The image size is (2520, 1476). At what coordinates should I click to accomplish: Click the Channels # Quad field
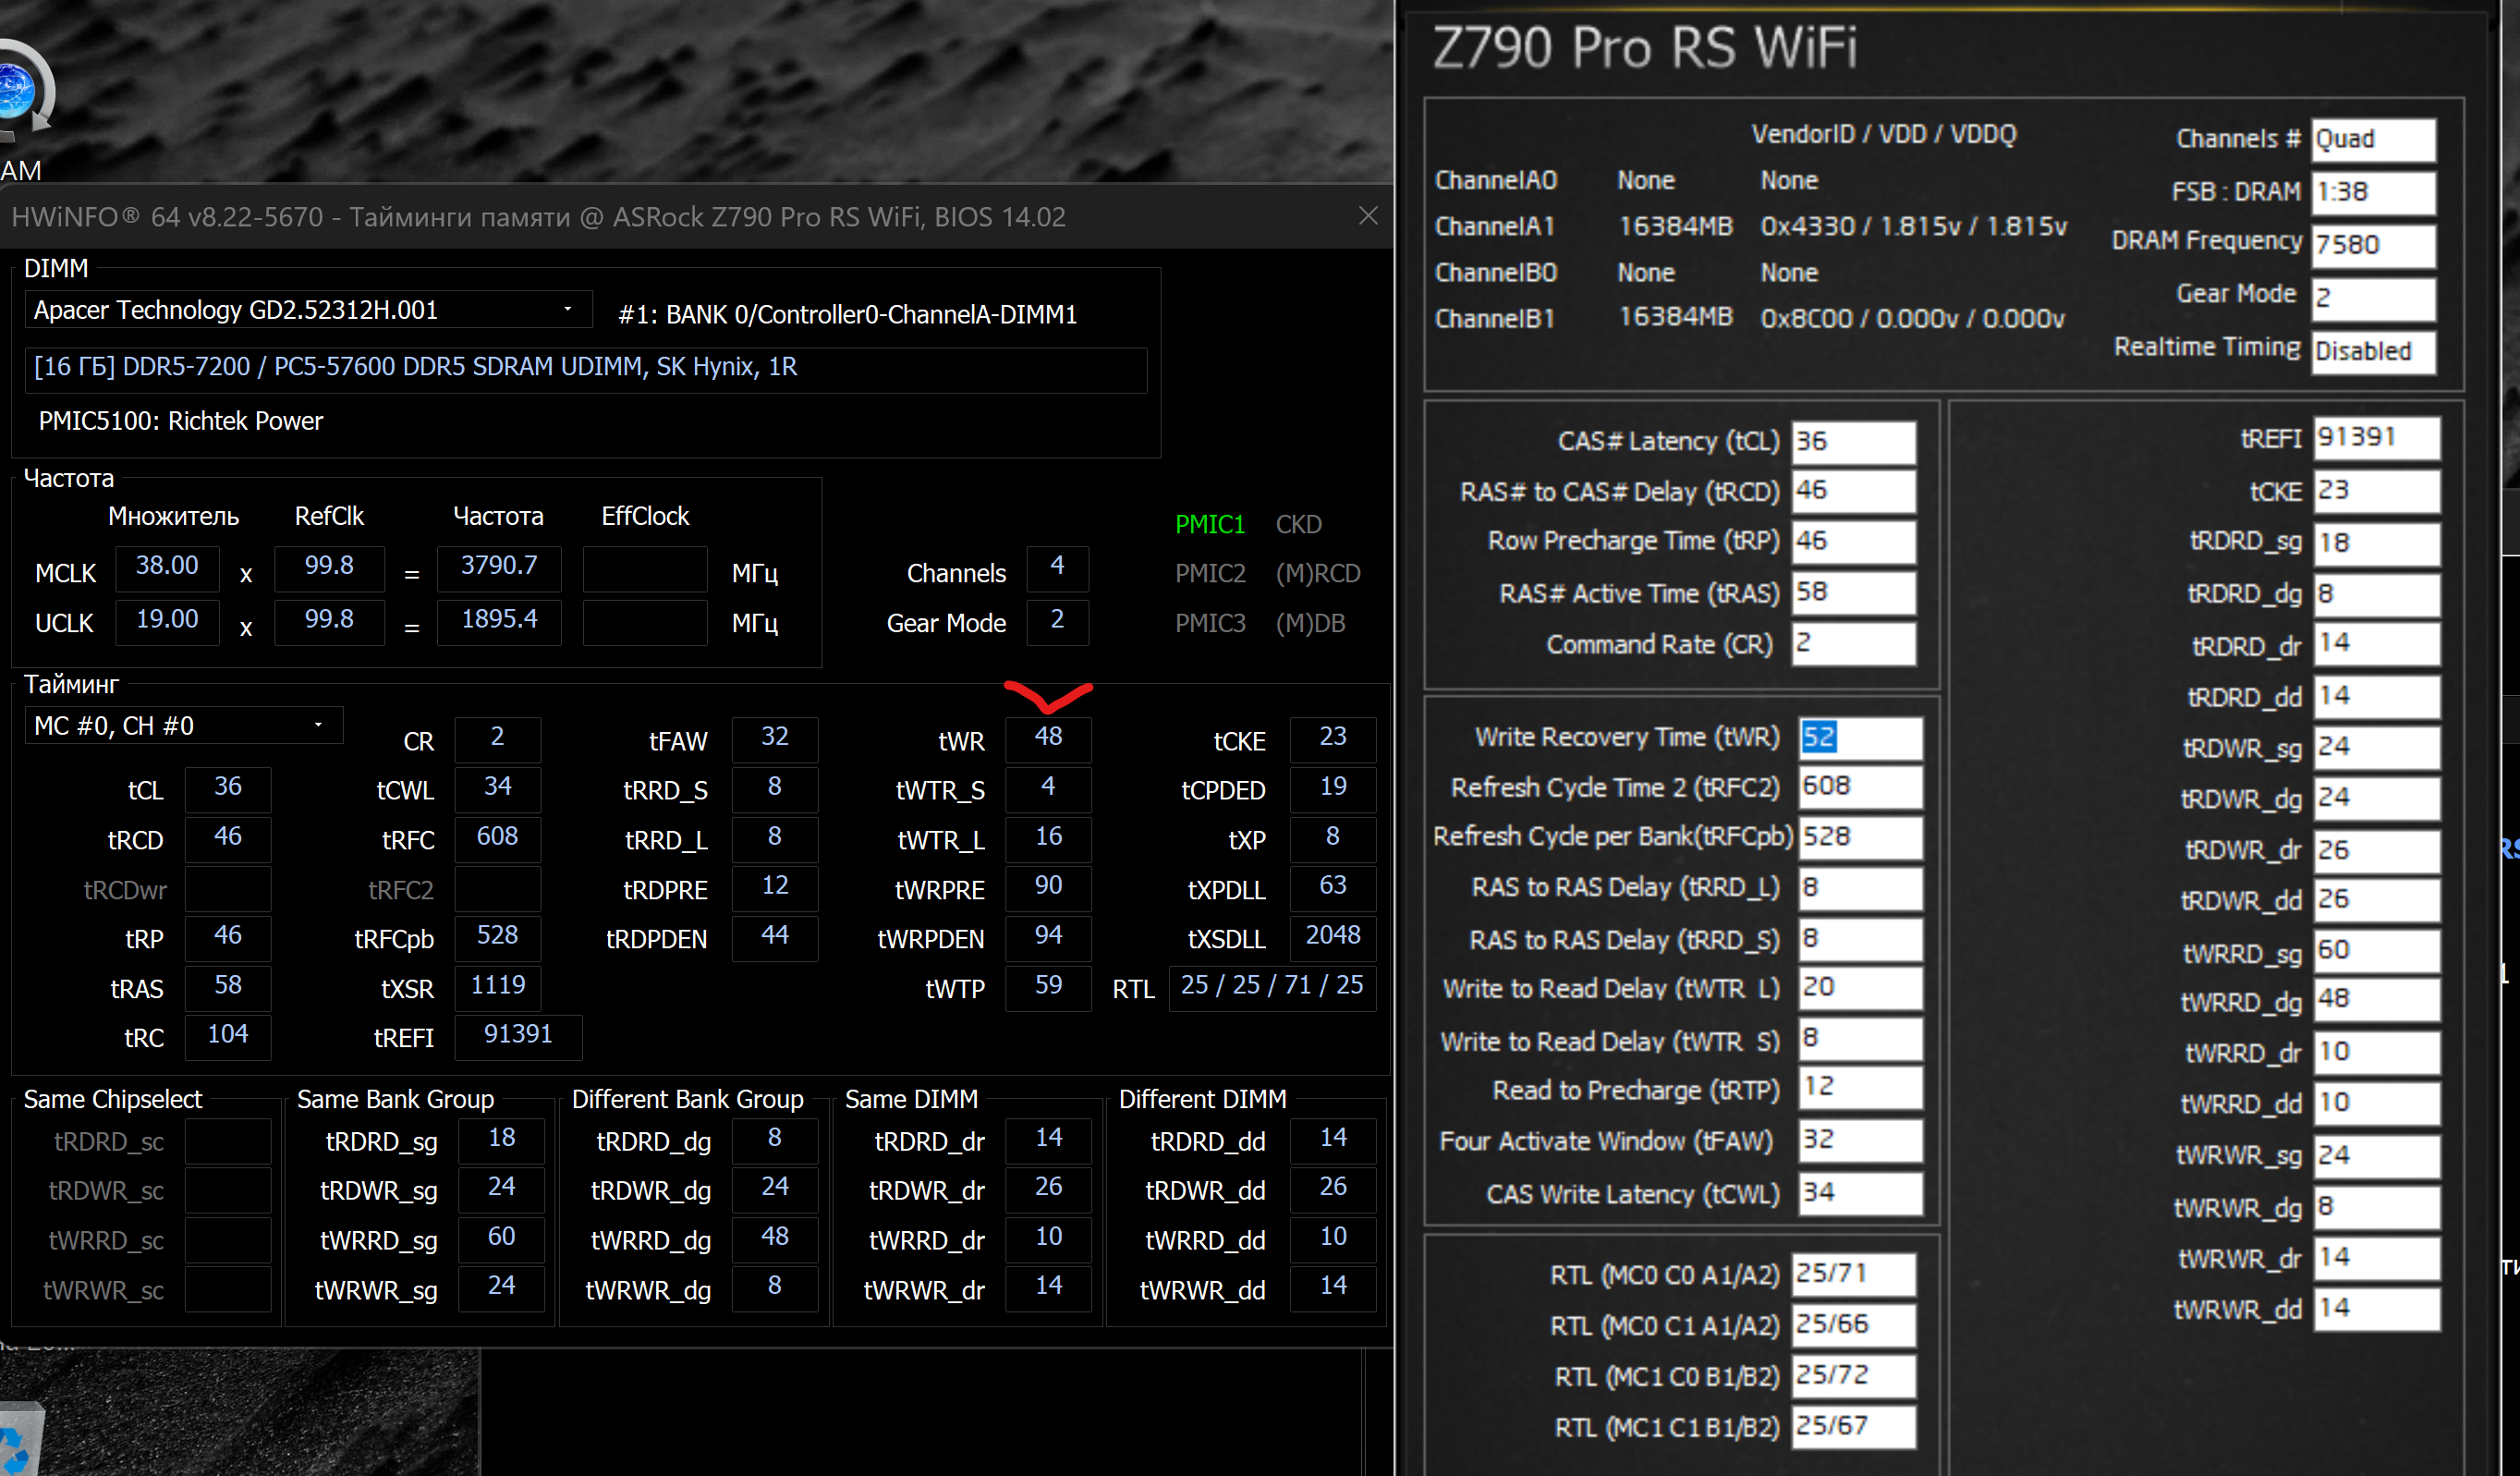pos(2373,139)
